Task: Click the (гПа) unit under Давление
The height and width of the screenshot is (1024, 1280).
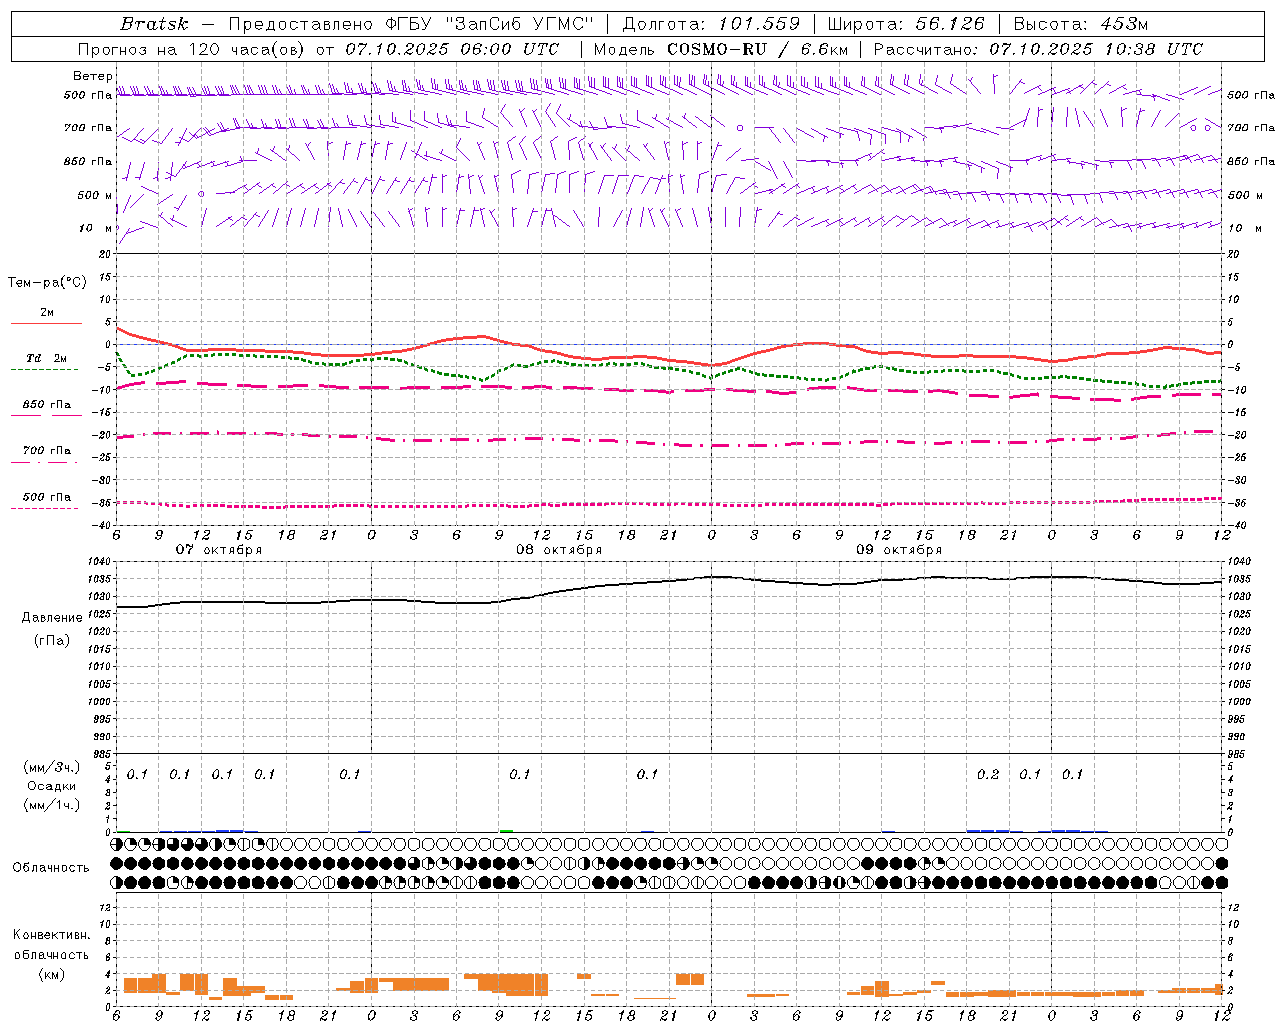Action: pos(52,641)
